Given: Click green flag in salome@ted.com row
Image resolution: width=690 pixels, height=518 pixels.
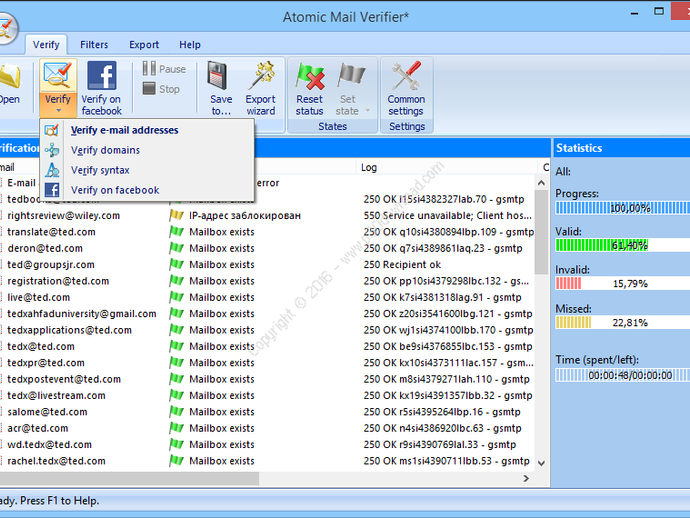Looking at the screenshot, I should pyautogui.click(x=176, y=411).
